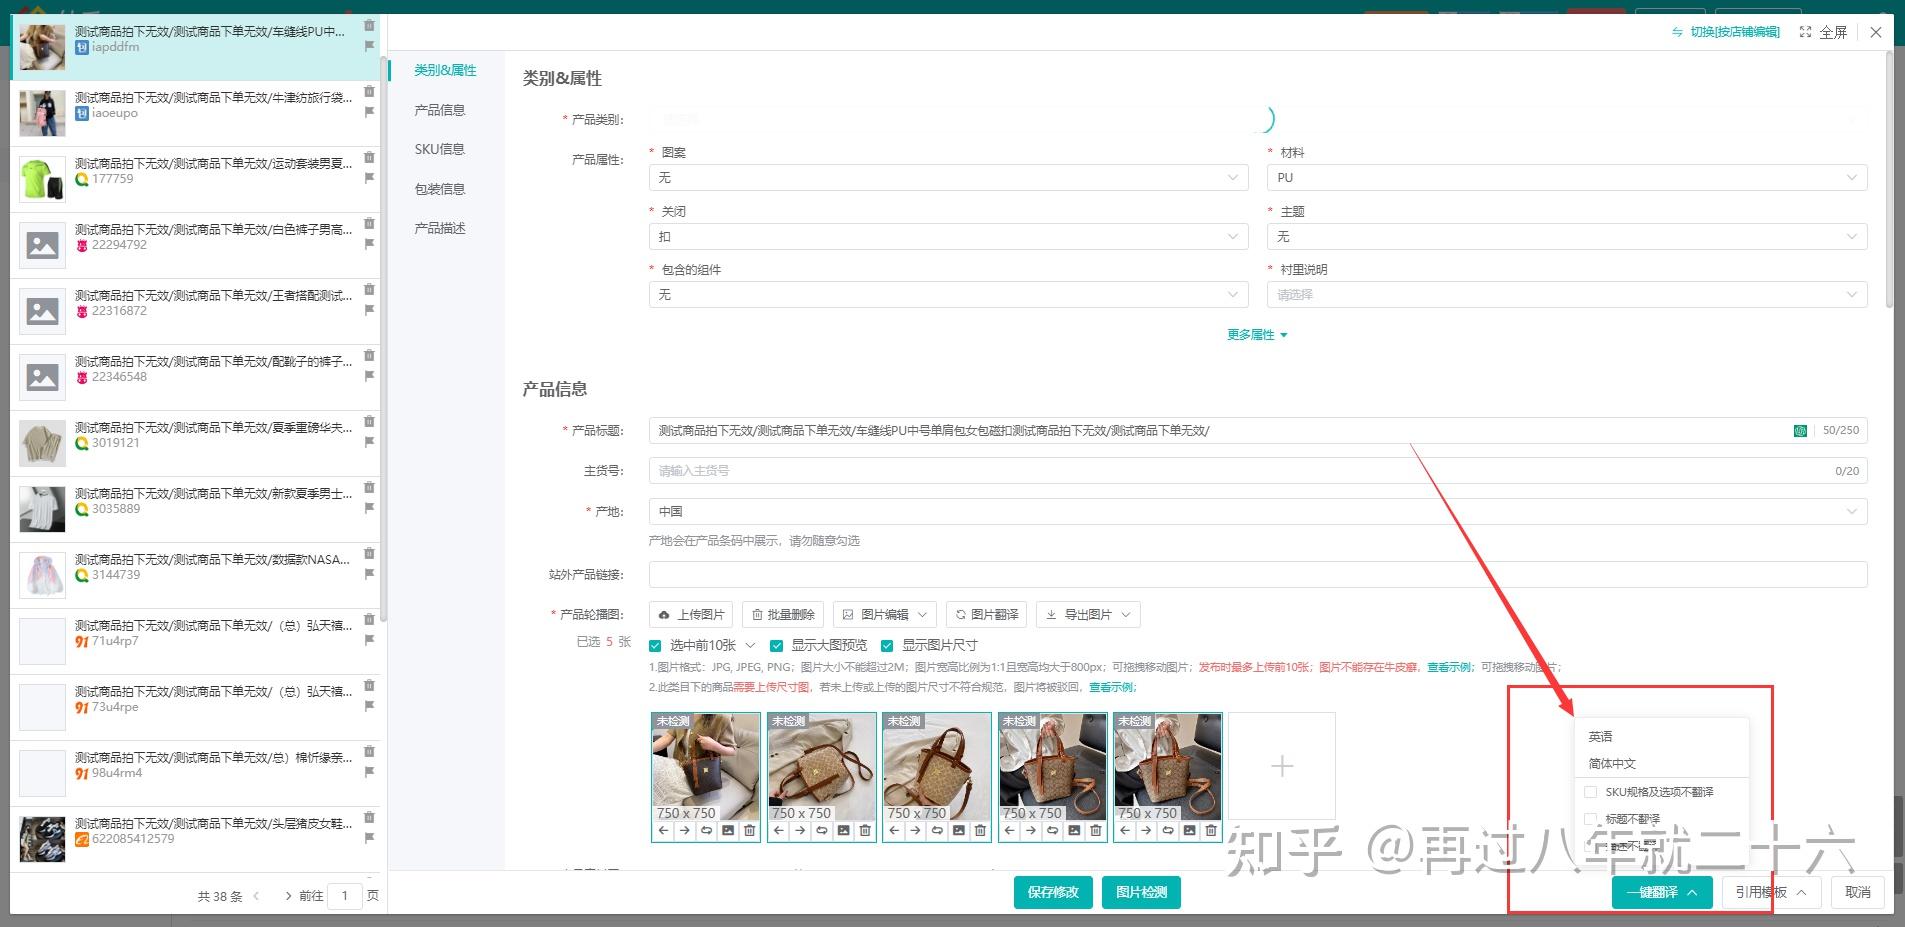This screenshot has height=927, width=1905.
Task: Enable the 标题不翻译 option
Action: [1591, 819]
